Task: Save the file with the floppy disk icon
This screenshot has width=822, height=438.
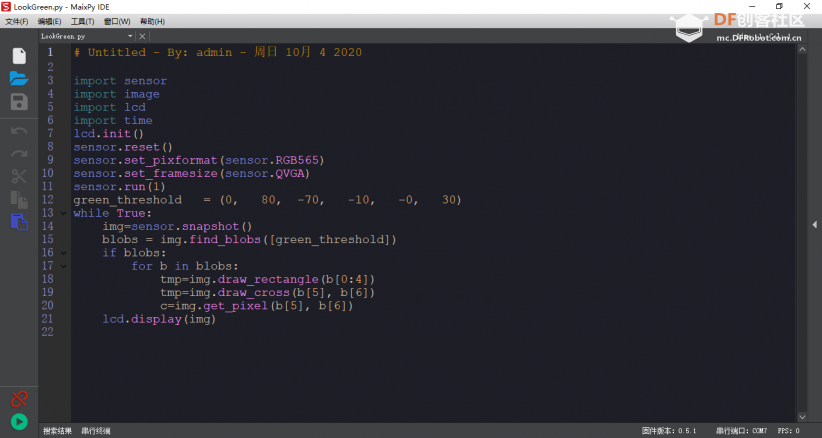Action: point(19,102)
